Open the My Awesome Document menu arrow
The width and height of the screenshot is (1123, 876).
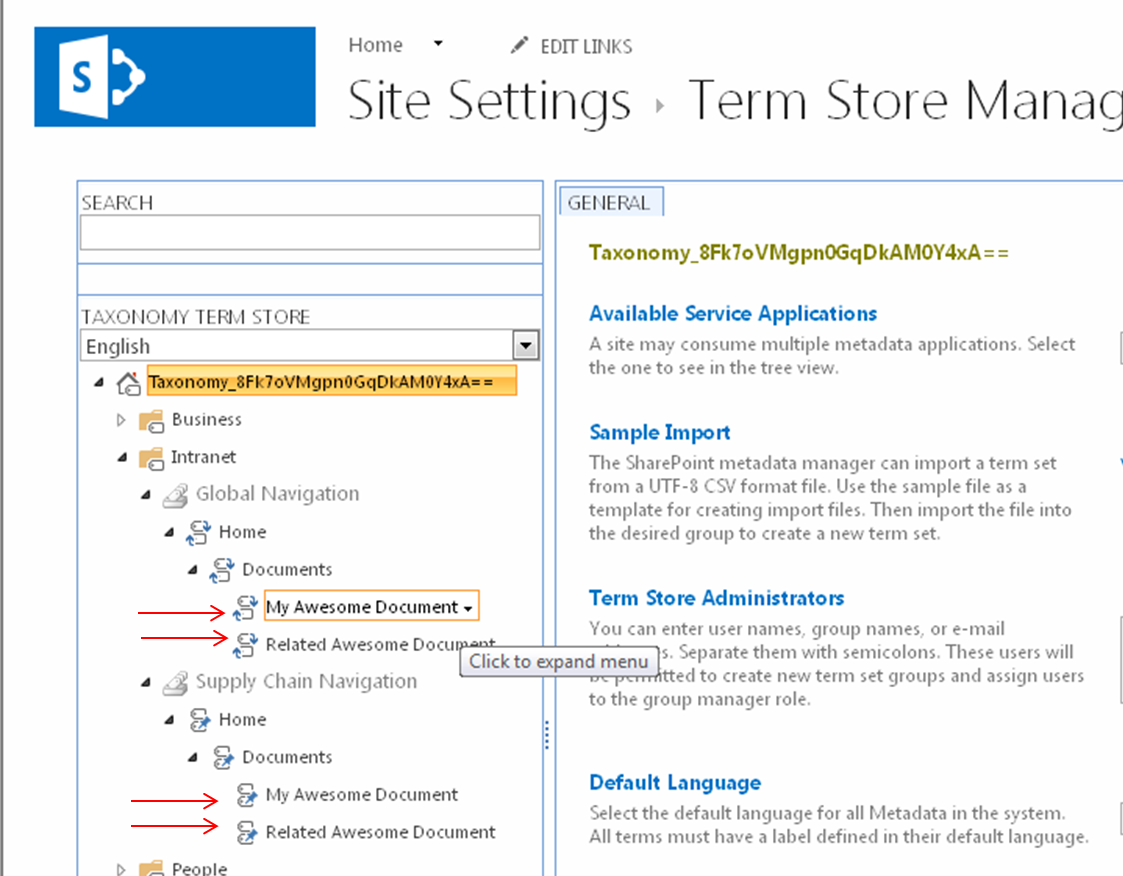point(468,608)
